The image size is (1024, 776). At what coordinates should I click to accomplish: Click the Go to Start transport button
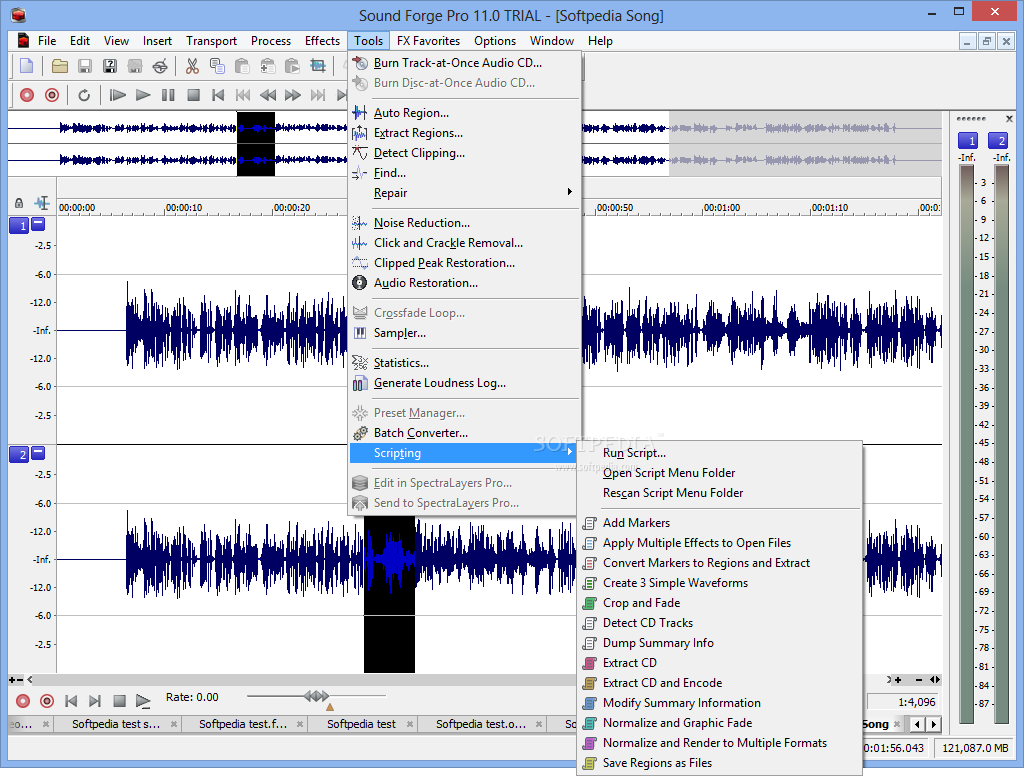(218, 95)
